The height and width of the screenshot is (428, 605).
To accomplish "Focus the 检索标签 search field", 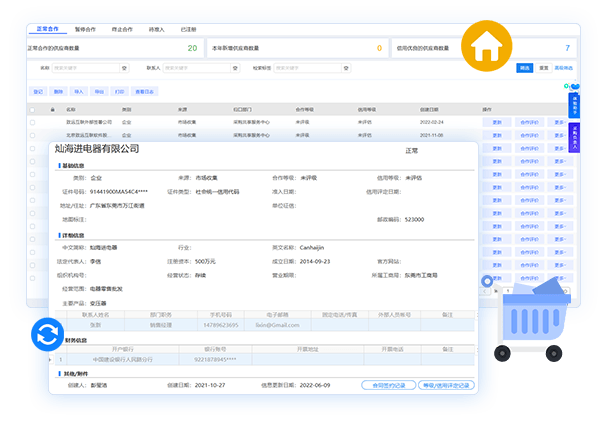I will pyautogui.click(x=308, y=68).
